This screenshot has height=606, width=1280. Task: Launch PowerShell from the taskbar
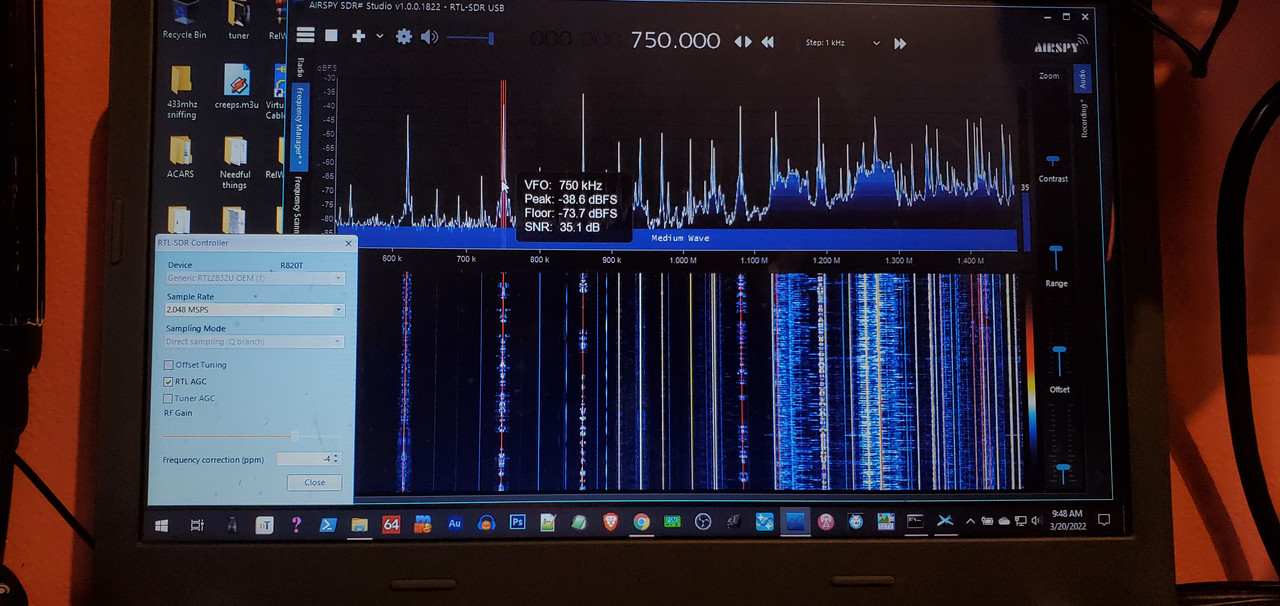coord(326,523)
